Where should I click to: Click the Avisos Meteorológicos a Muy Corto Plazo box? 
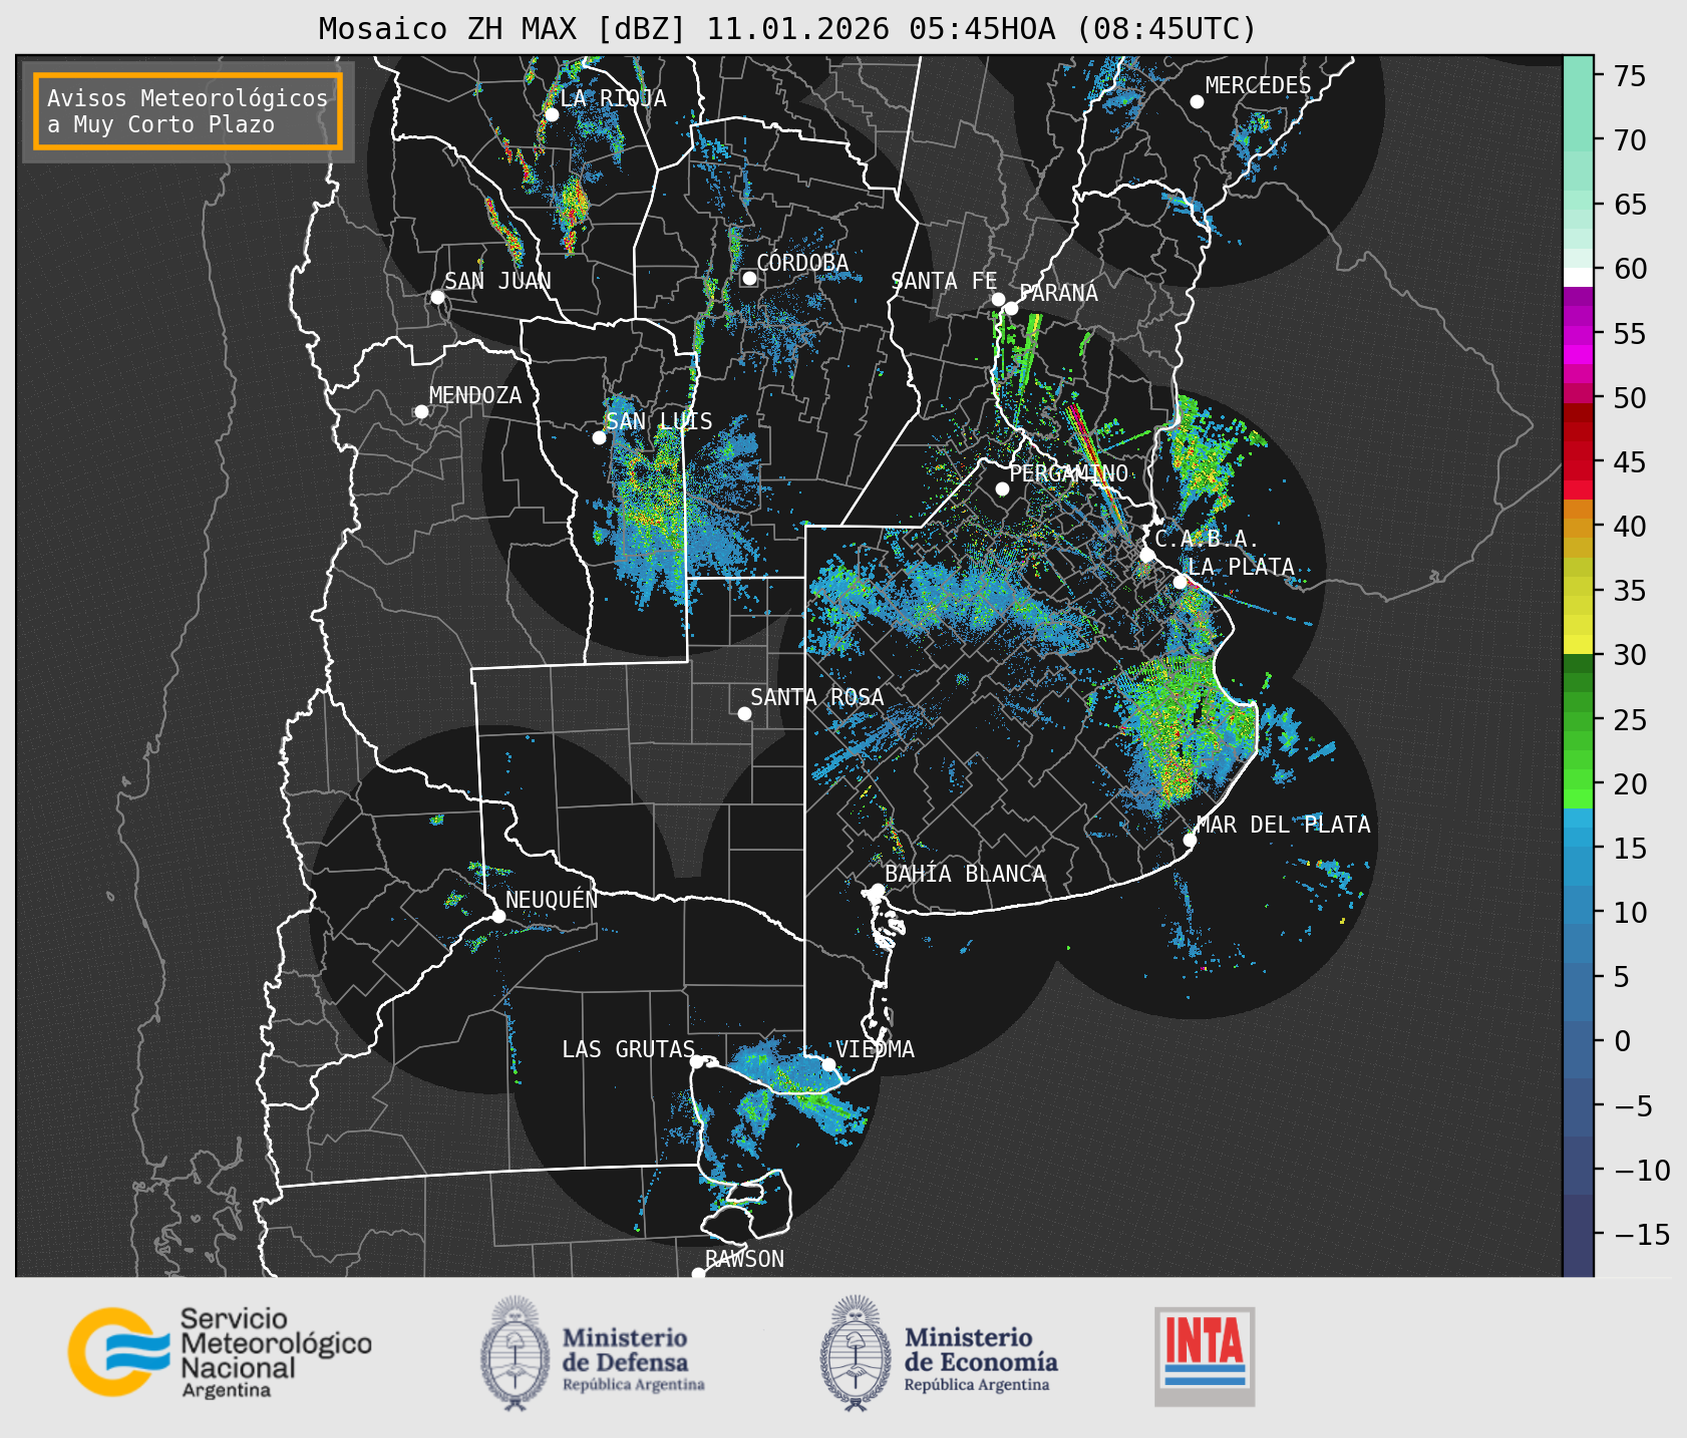tap(188, 111)
